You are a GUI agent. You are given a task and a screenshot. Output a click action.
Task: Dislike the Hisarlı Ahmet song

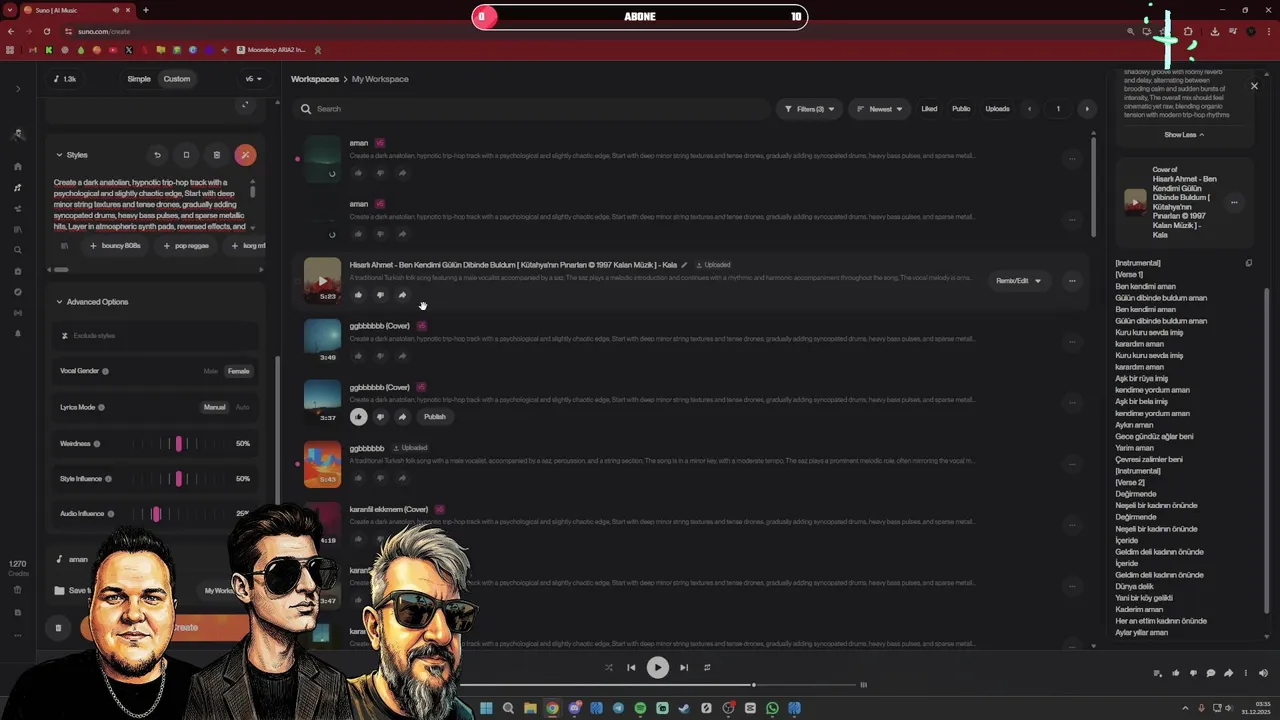click(380, 295)
